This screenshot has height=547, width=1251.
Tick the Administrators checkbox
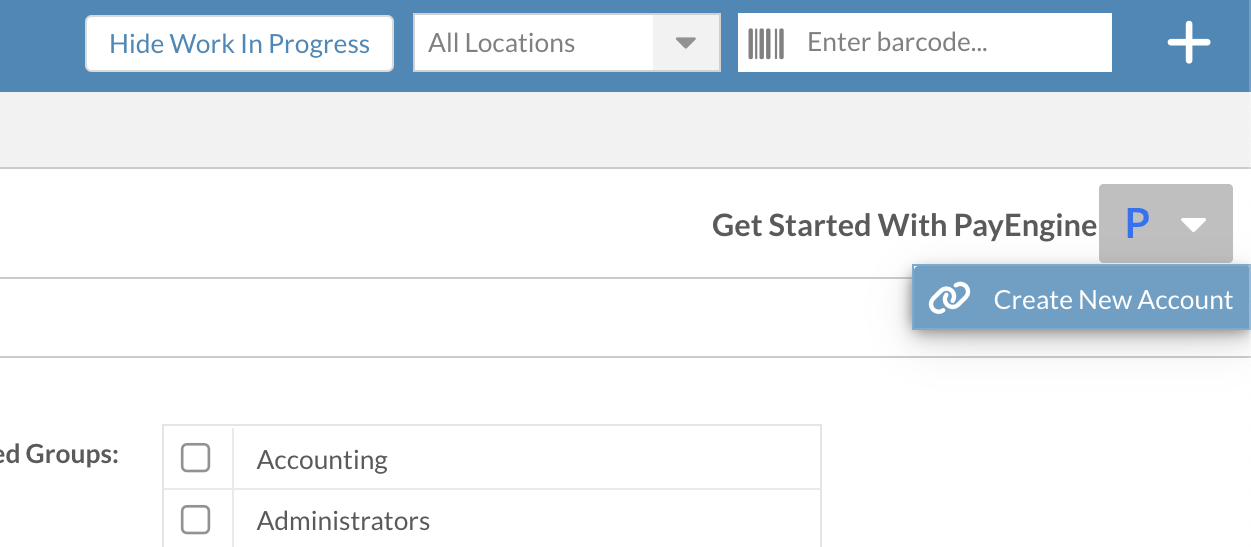click(195, 519)
